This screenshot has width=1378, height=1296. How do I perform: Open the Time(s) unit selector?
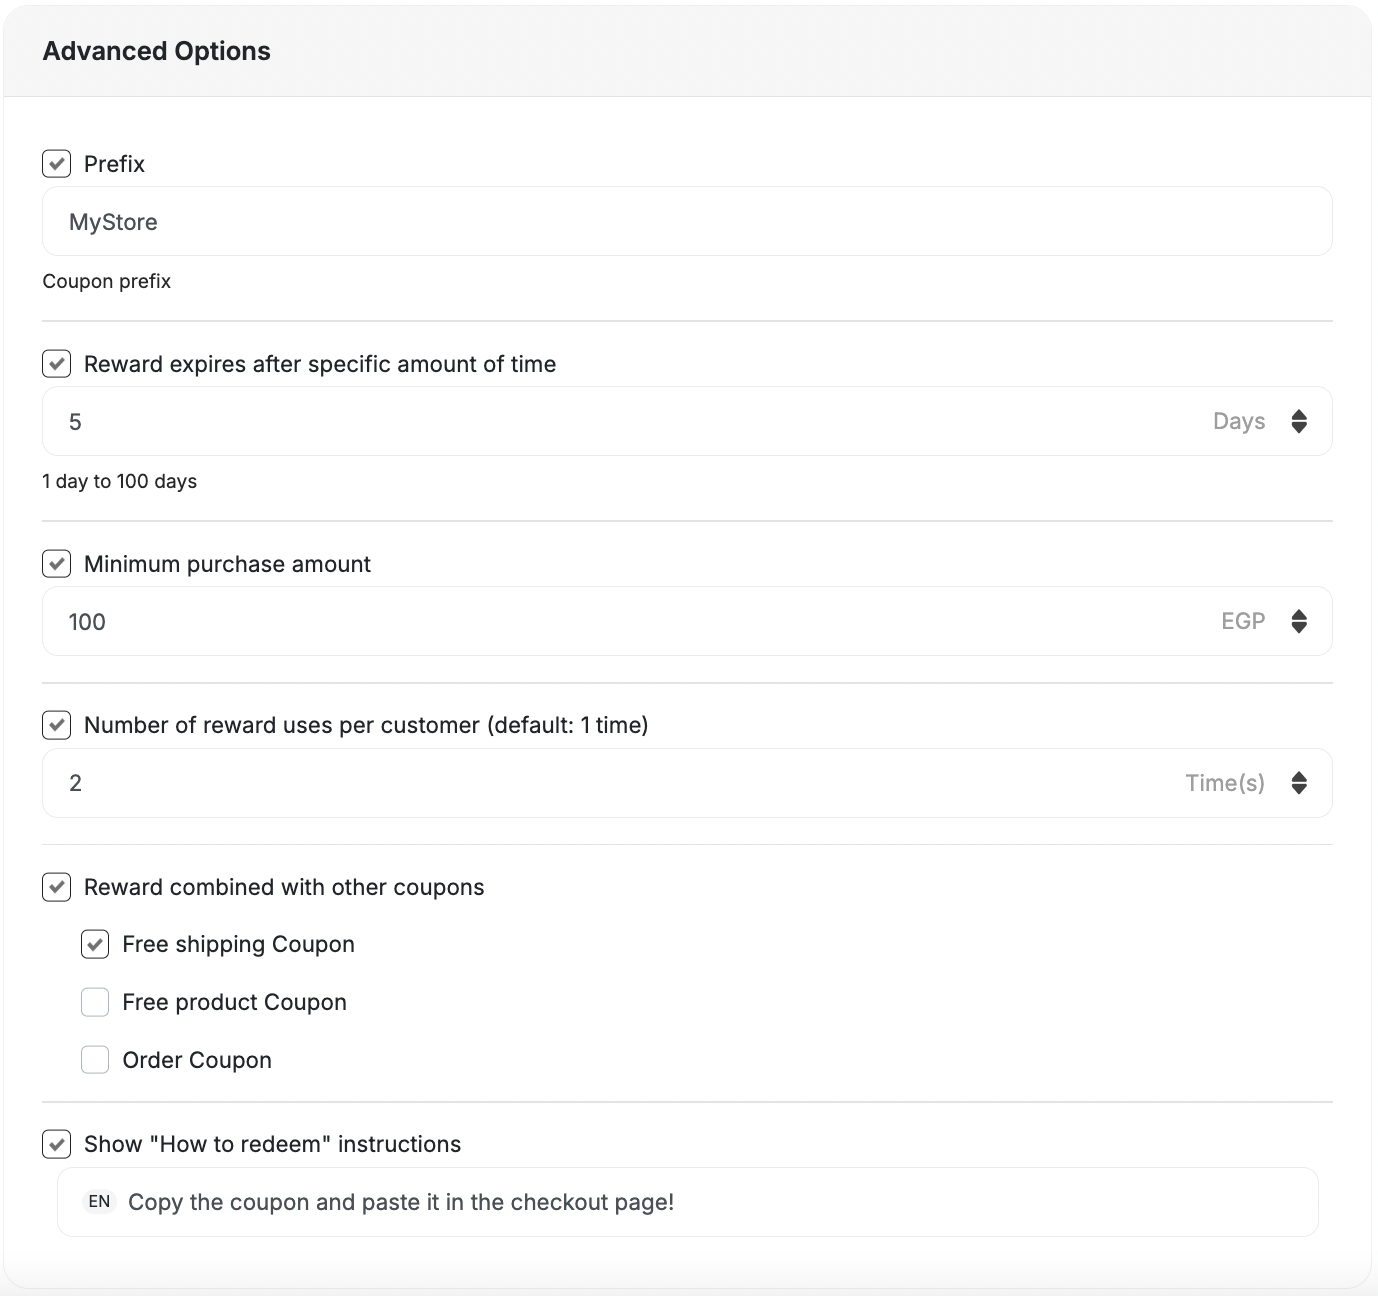point(1225,783)
